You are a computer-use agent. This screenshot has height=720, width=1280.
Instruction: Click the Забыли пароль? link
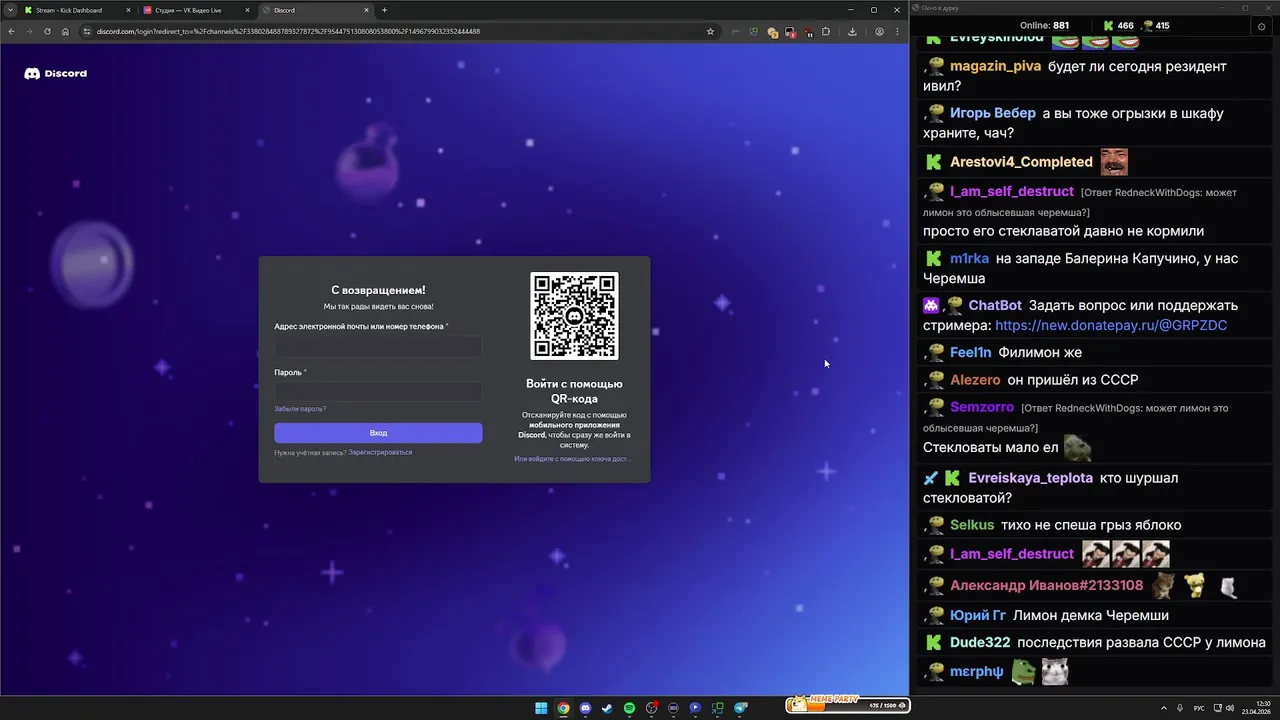pyautogui.click(x=300, y=409)
